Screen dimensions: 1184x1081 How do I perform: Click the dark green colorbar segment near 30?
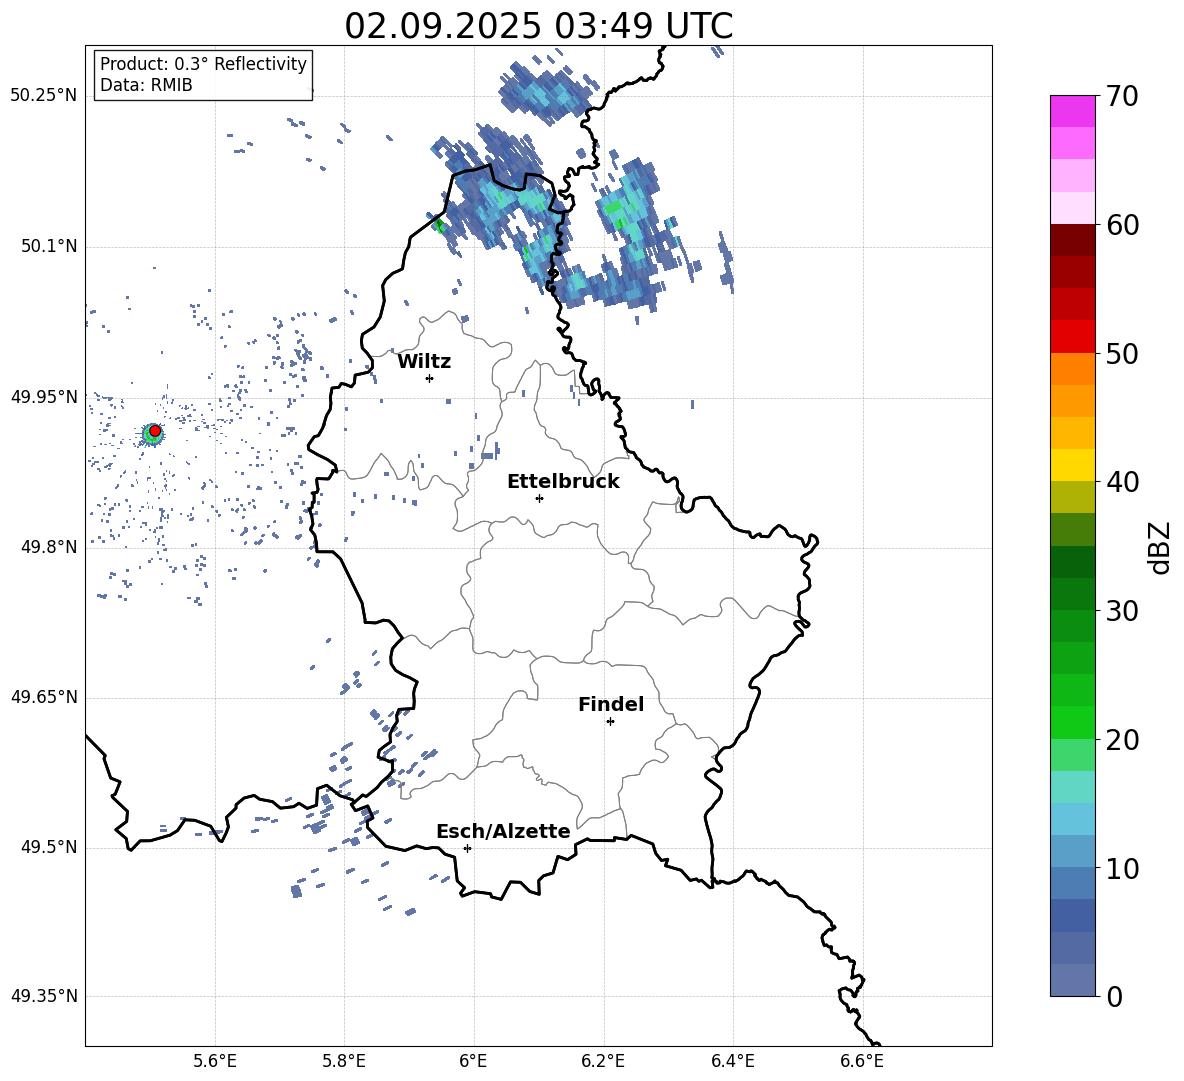click(x=1073, y=594)
